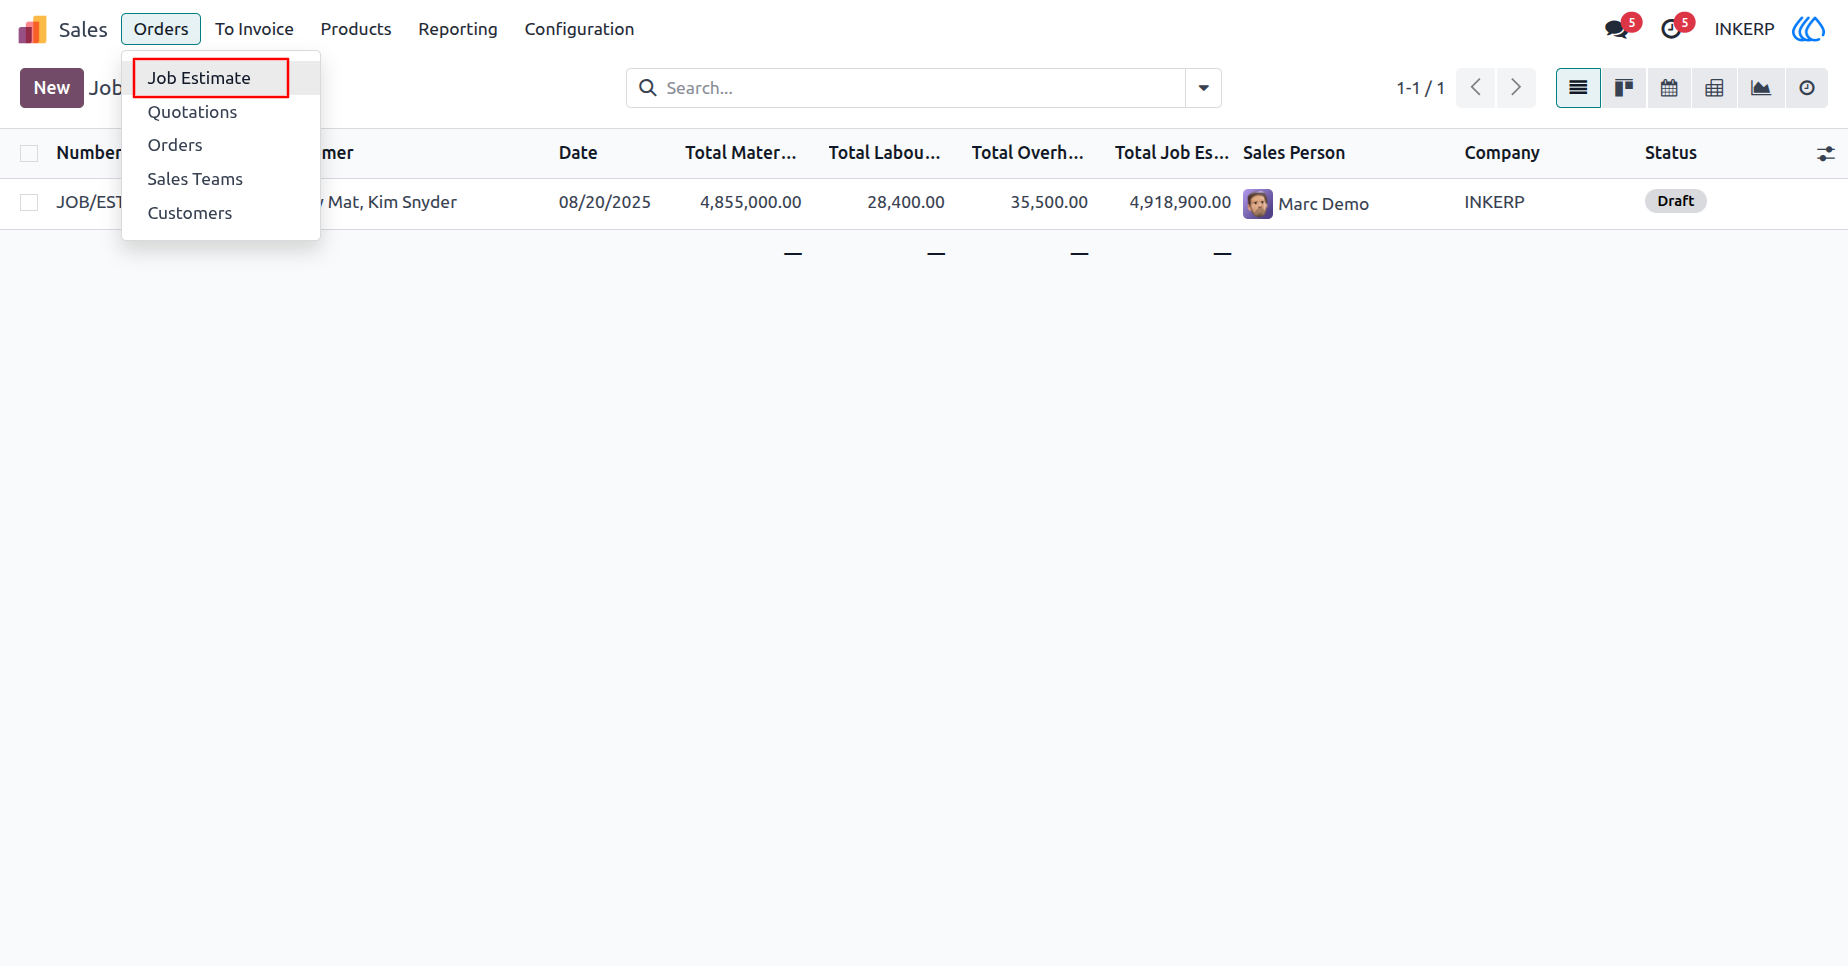
Task: Click the 1-1 / 1 pager counter
Action: click(x=1420, y=88)
